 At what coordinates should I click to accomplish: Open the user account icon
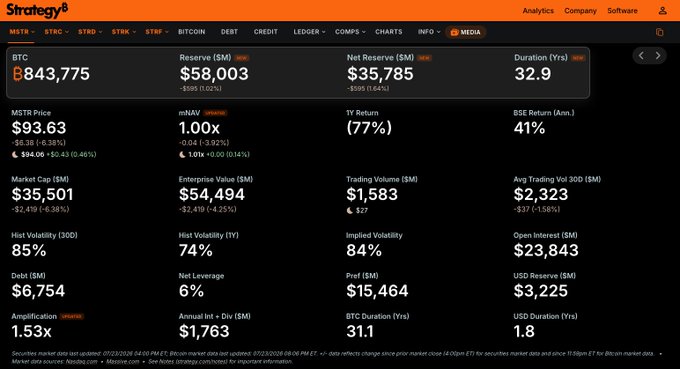coord(662,10)
